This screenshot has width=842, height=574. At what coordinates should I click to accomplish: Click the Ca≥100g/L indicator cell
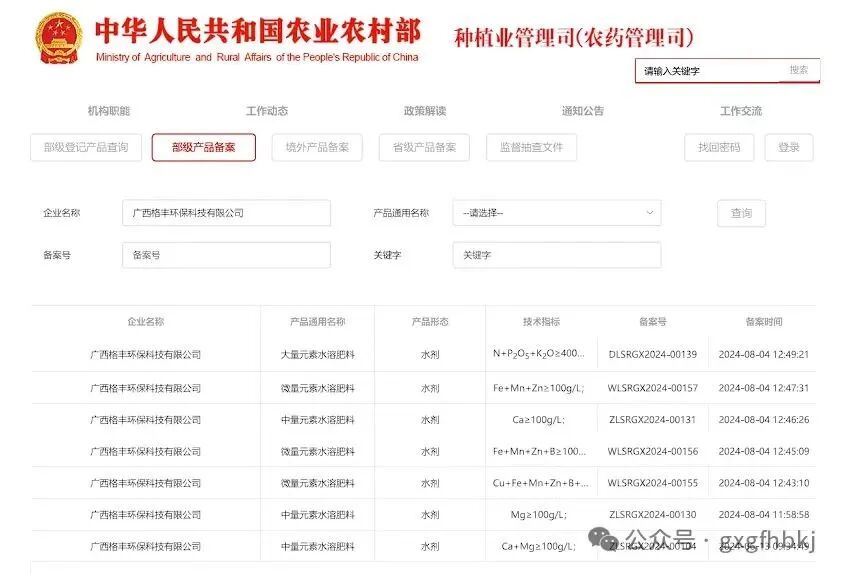tap(539, 419)
